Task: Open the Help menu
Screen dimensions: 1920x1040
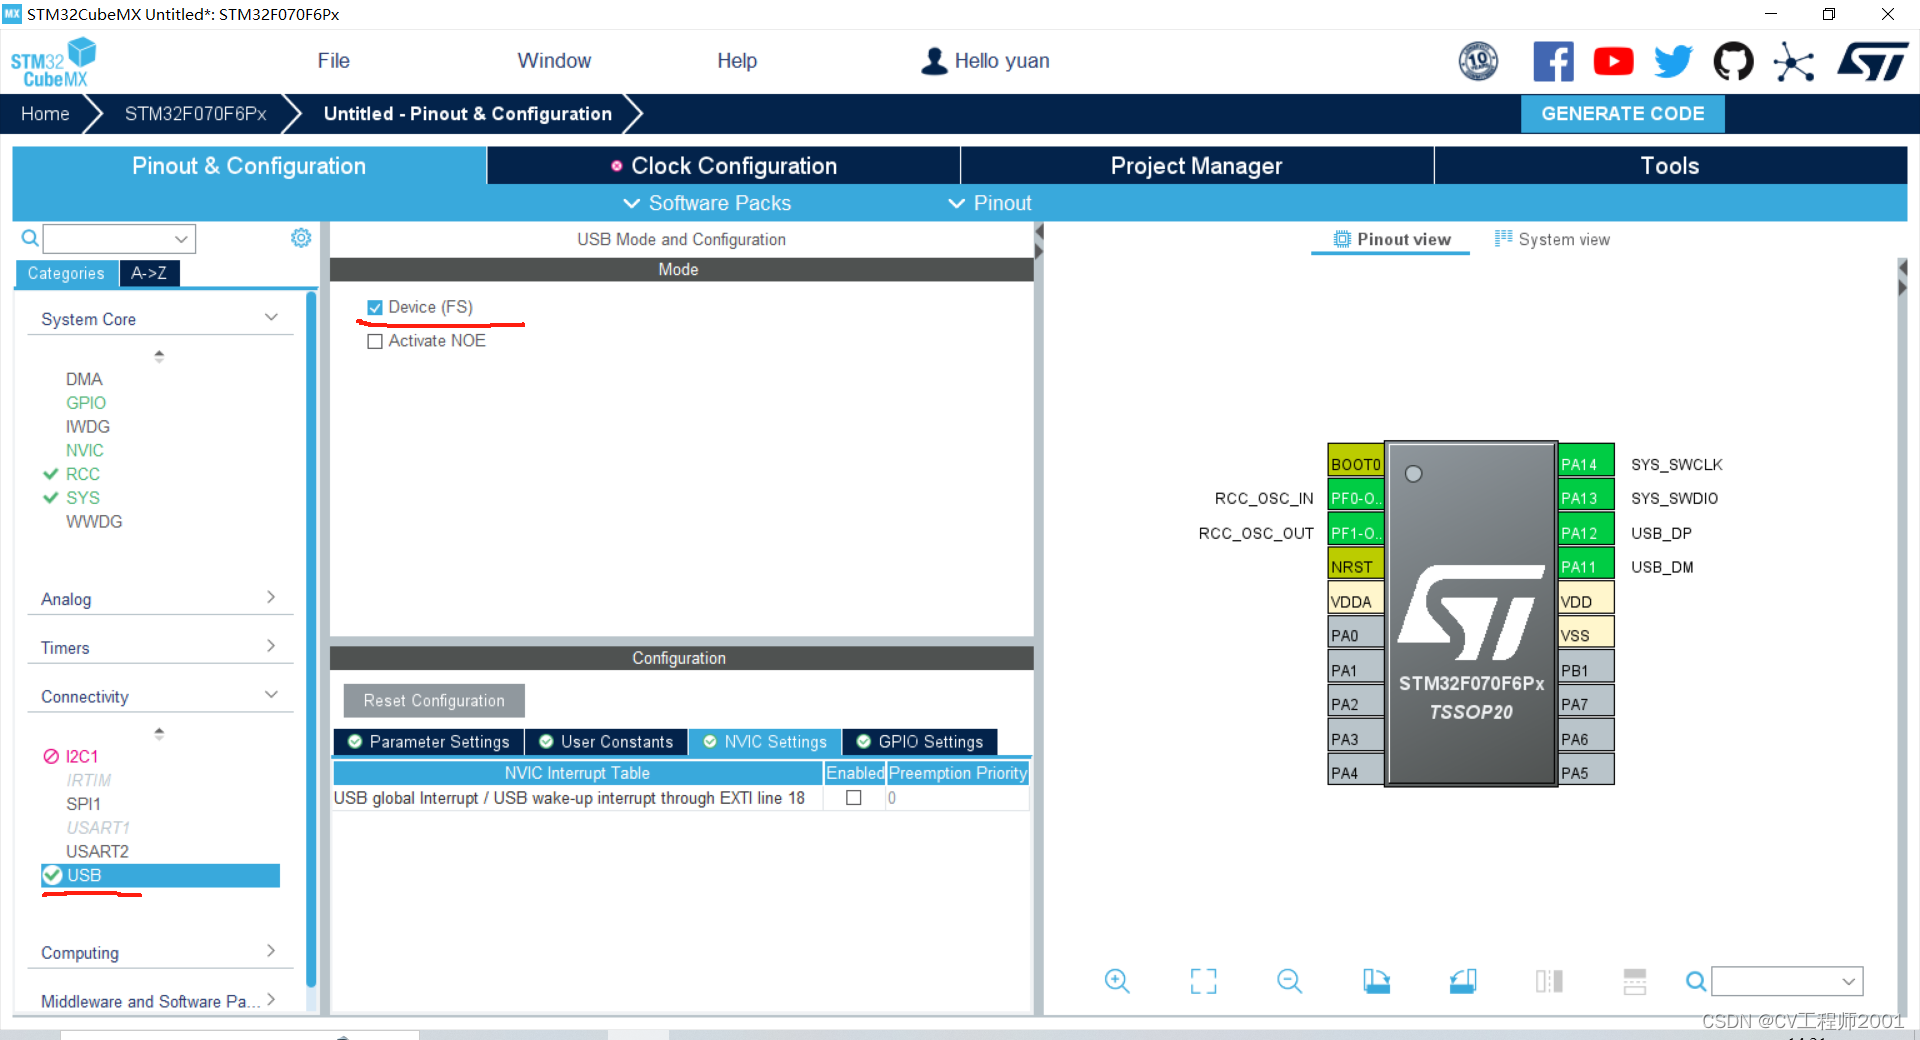Action: click(737, 61)
